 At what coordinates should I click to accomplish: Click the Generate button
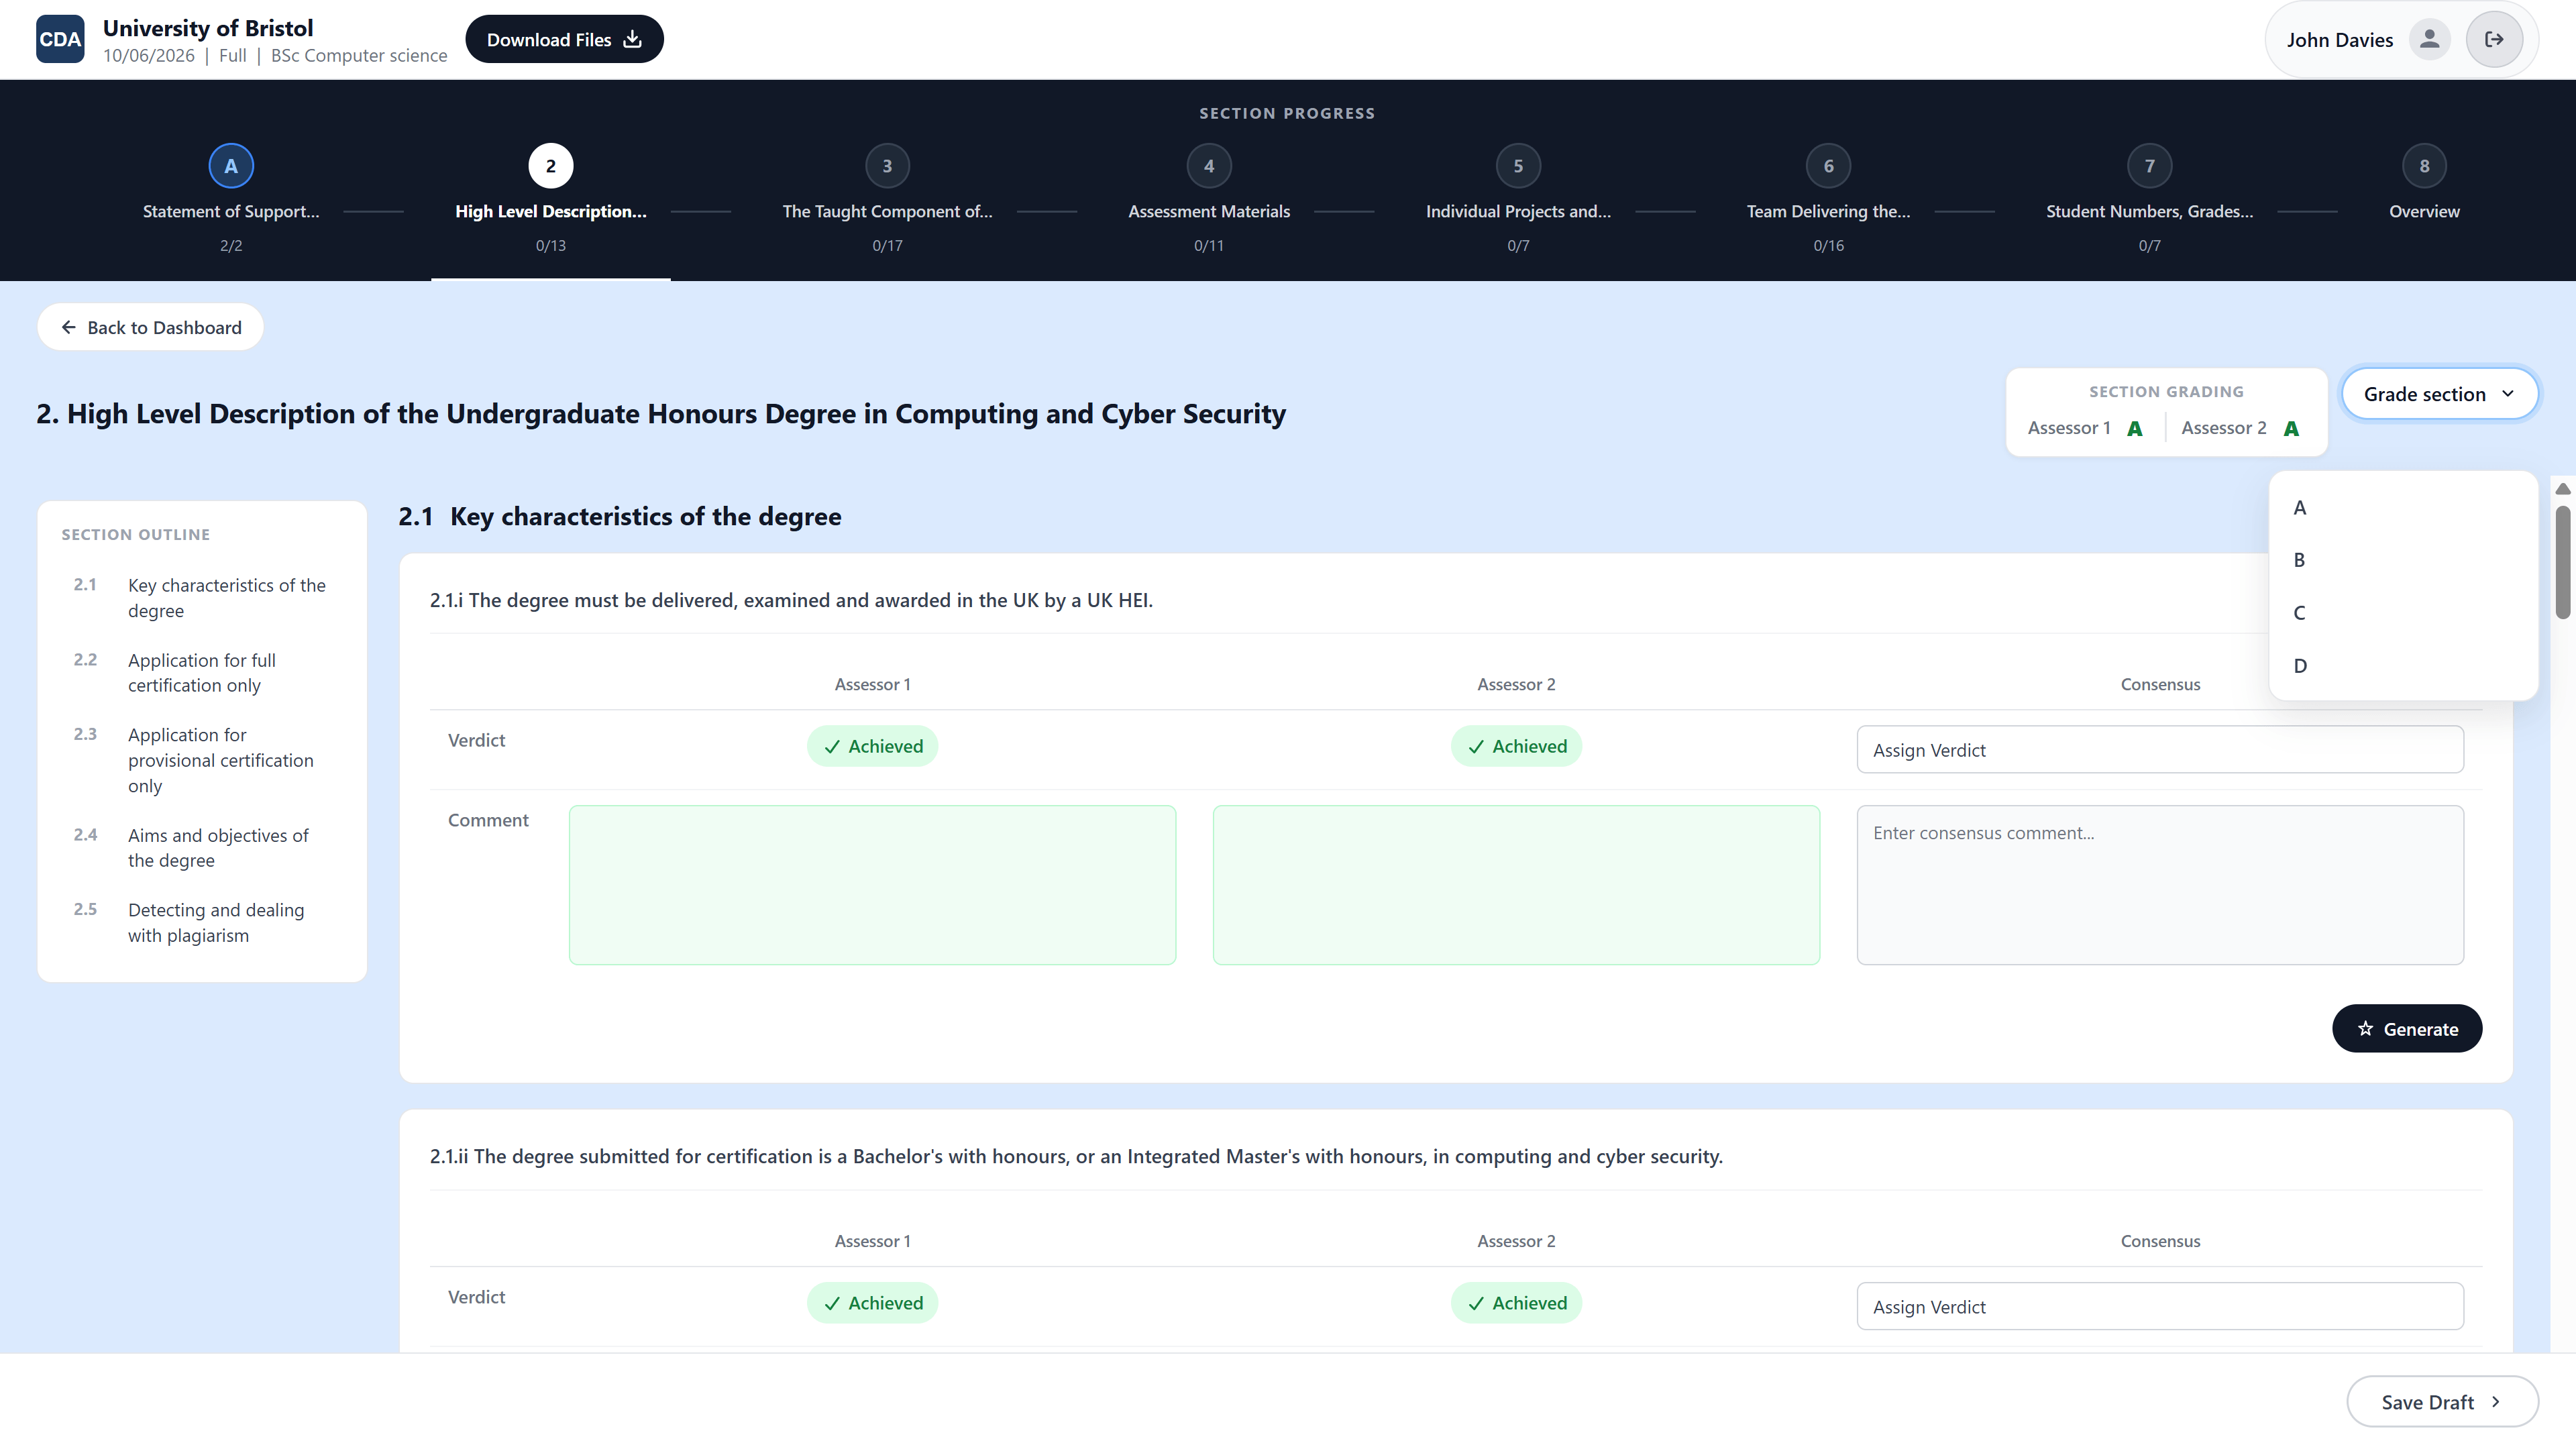pyautogui.click(x=2407, y=1029)
